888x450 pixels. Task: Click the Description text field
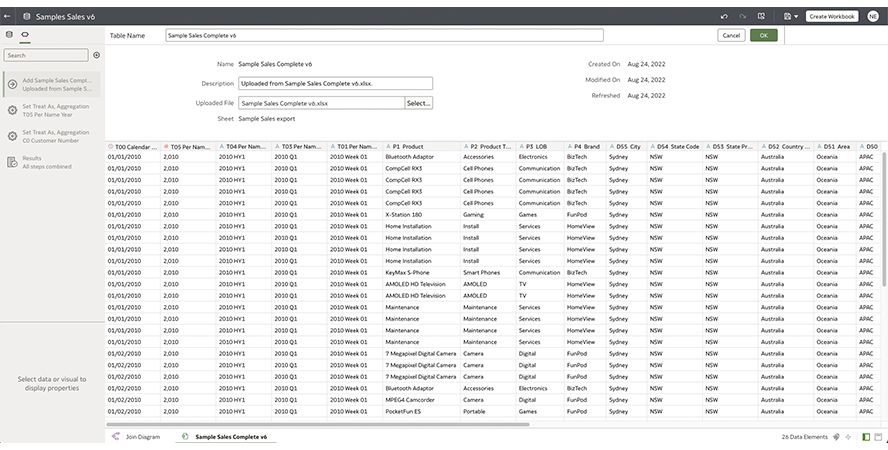(x=335, y=84)
